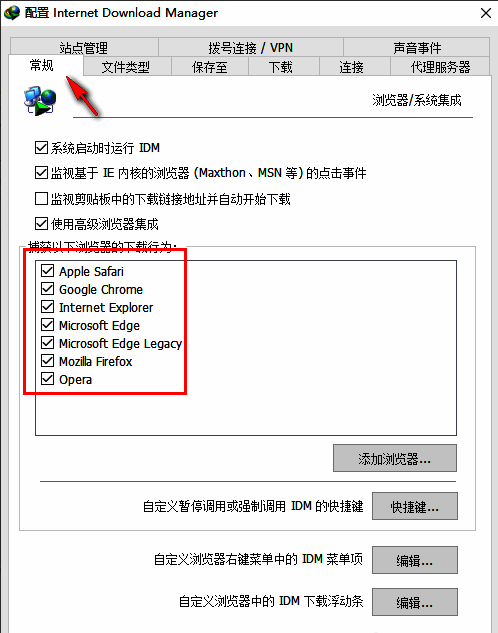Open the 保存至 tab
498x633 pixels.
coord(210,67)
